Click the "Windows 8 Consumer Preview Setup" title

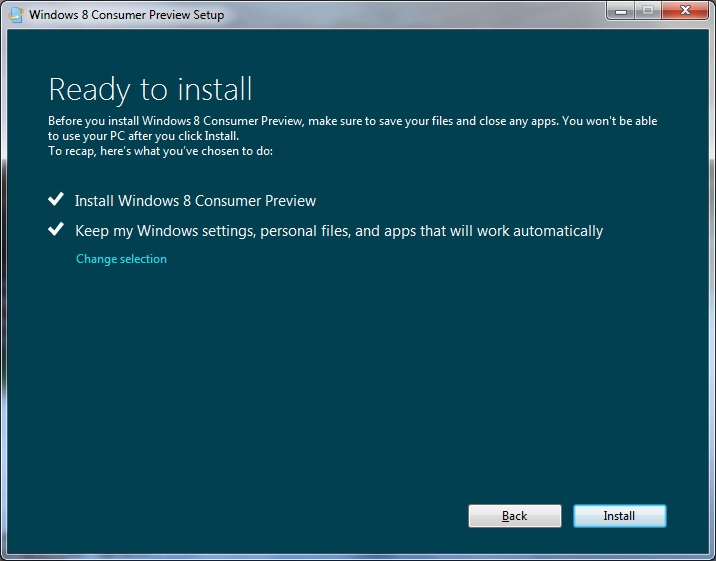126,15
